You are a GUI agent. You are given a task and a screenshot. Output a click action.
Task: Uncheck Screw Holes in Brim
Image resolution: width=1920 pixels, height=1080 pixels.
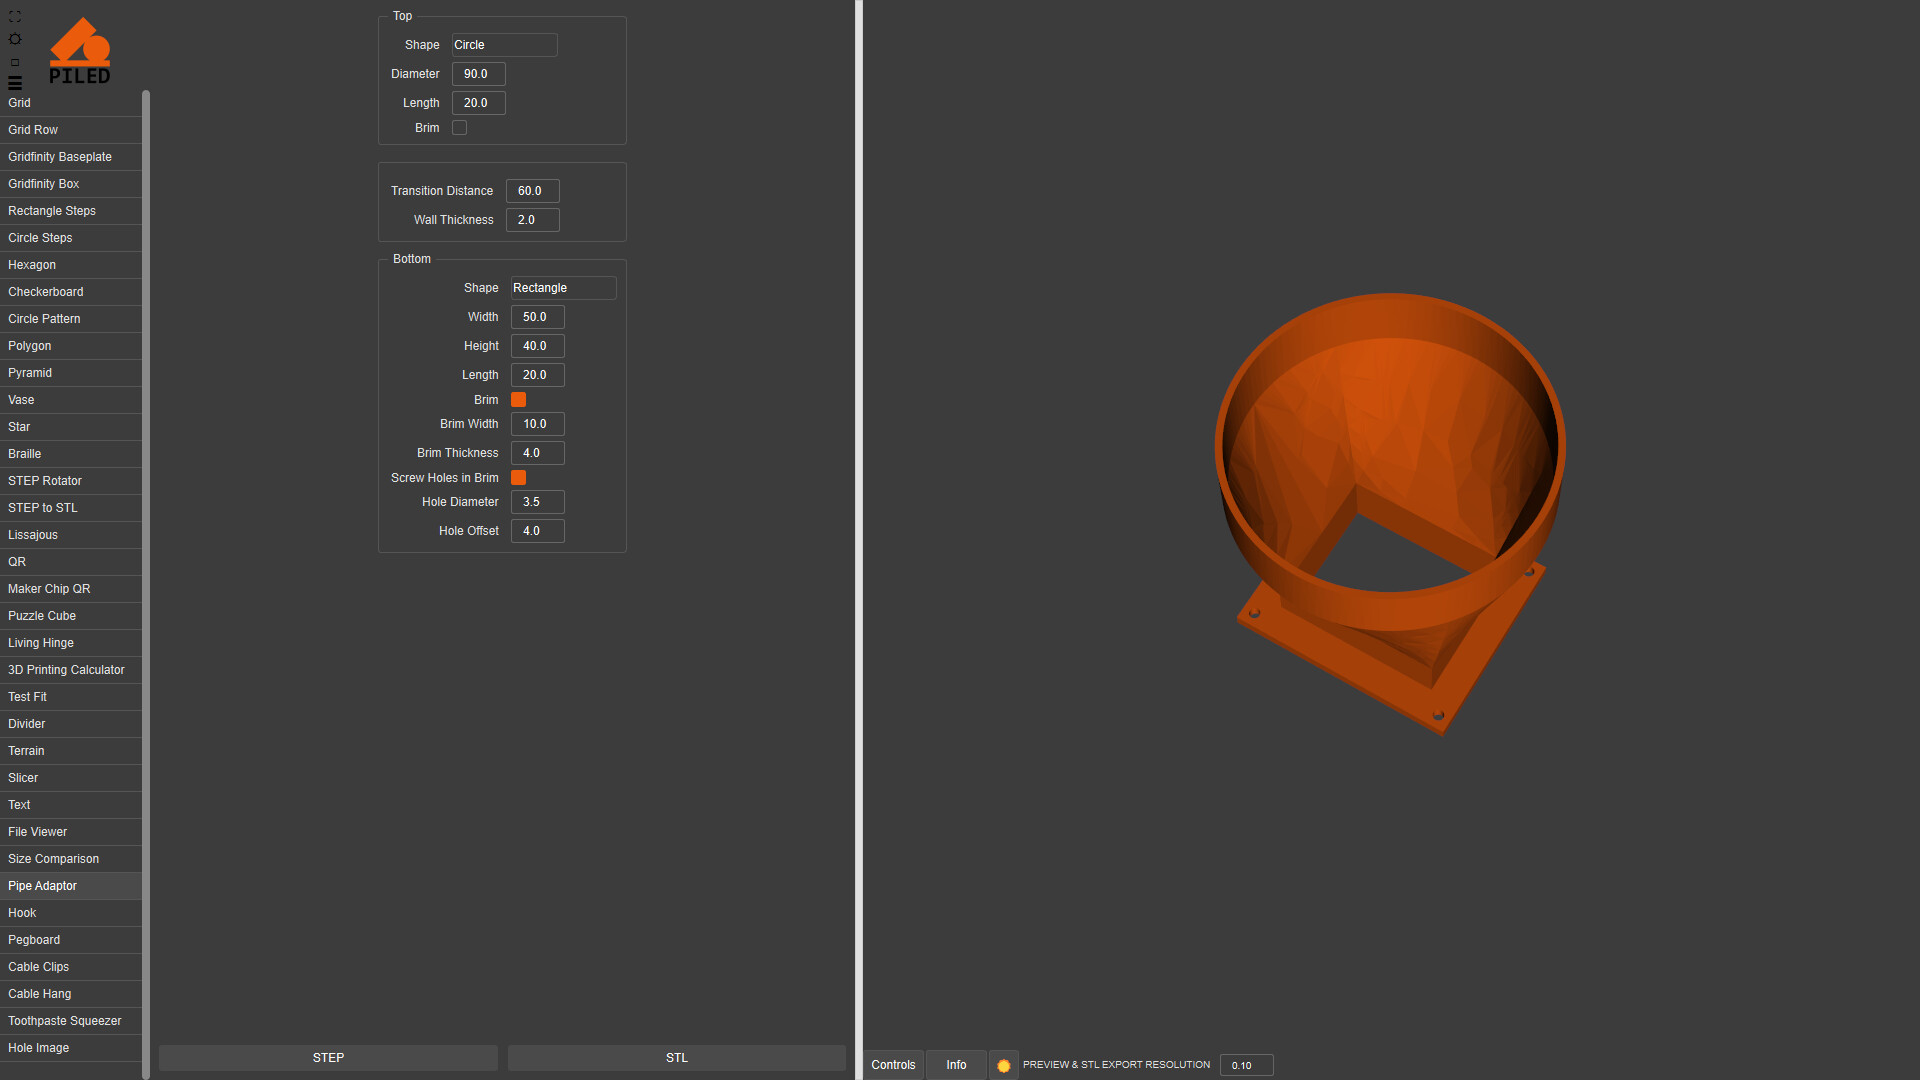click(x=519, y=478)
